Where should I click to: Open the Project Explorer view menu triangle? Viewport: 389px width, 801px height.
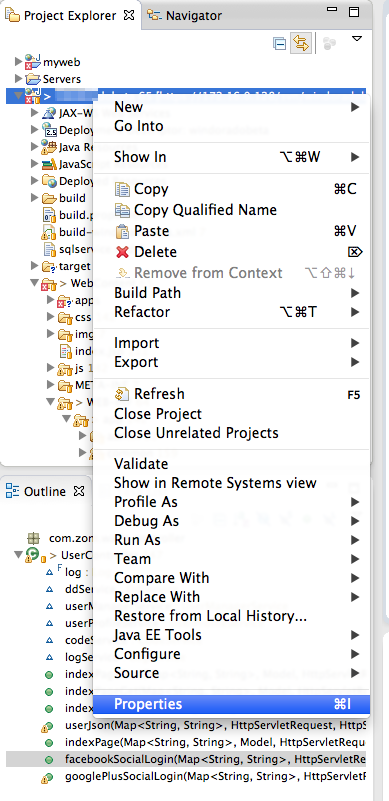(x=357, y=39)
